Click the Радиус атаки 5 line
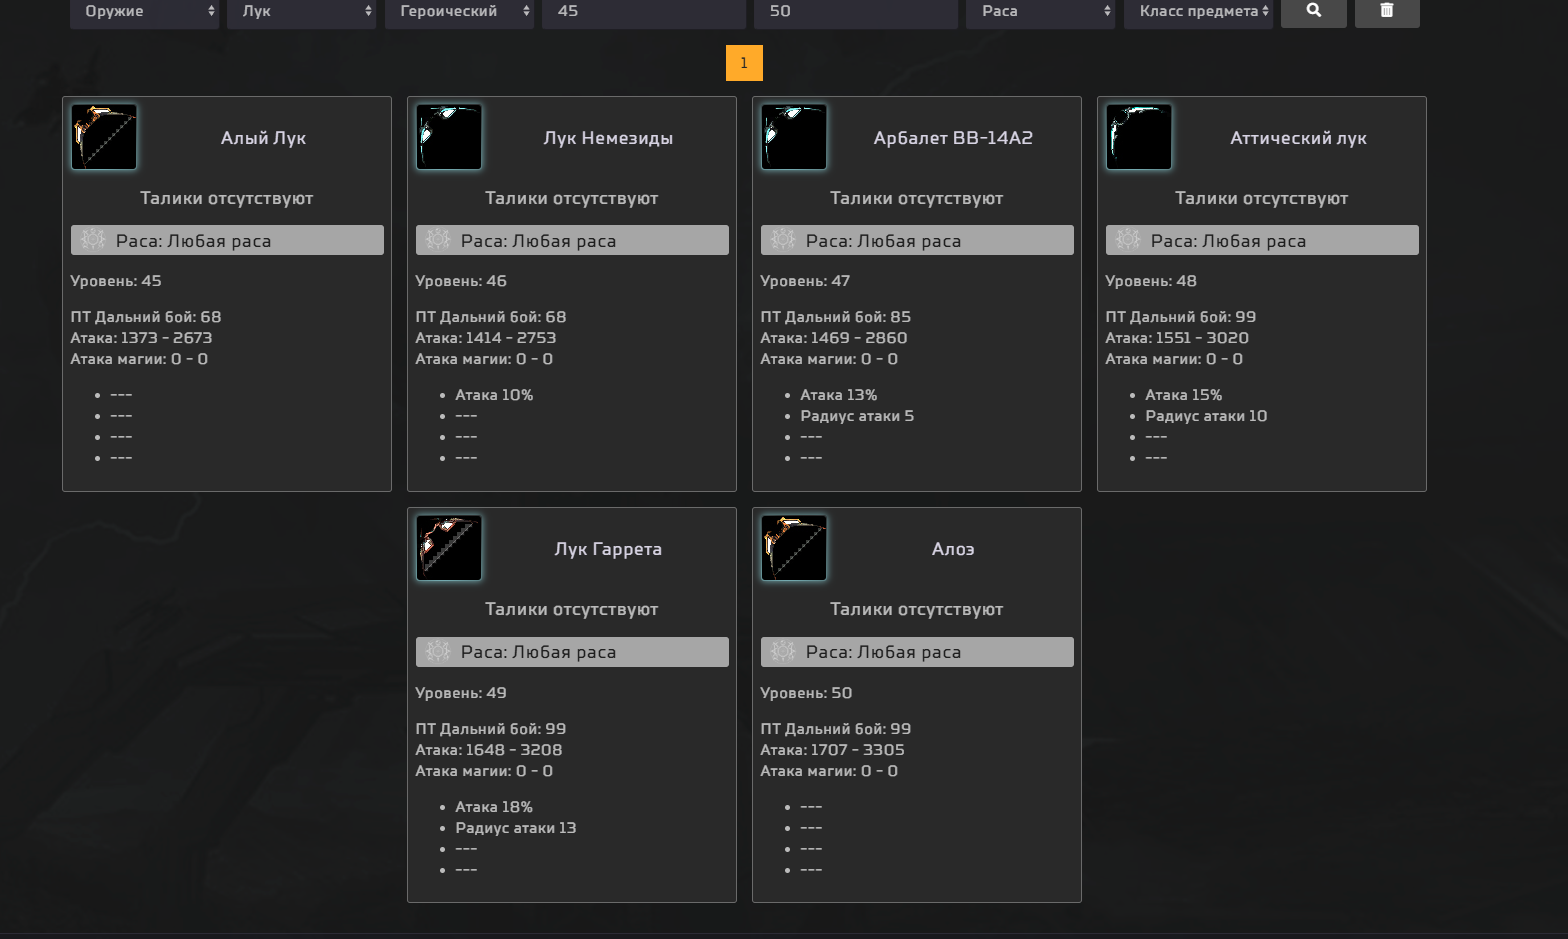This screenshot has width=1568, height=939. (857, 416)
